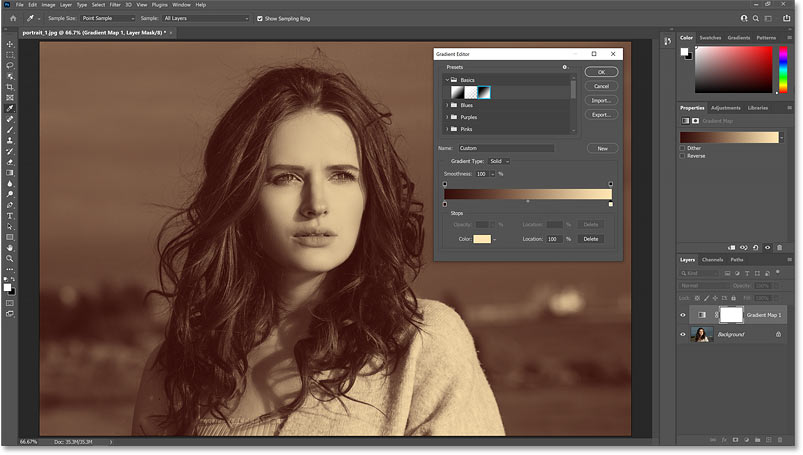
Task: Select the Rectangular Marquee tool
Action: [10, 55]
